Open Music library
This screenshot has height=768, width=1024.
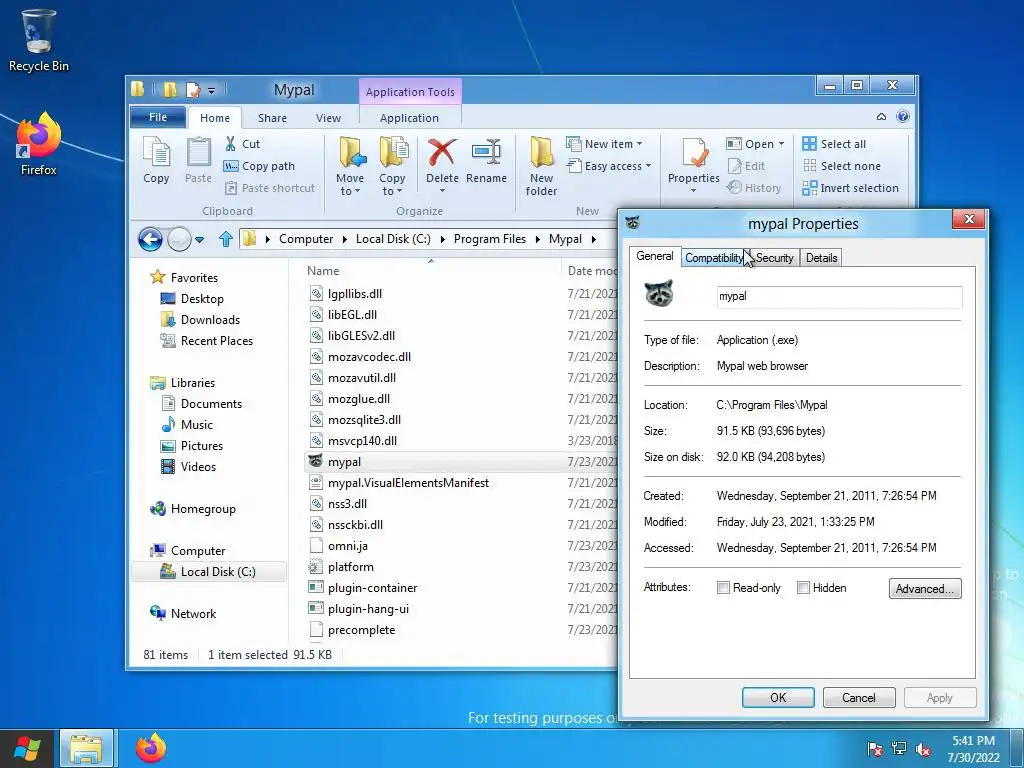(197, 424)
